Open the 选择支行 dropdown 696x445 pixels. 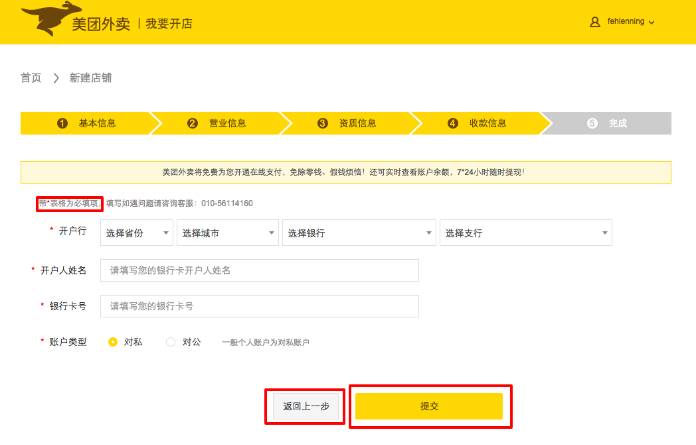tap(526, 233)
